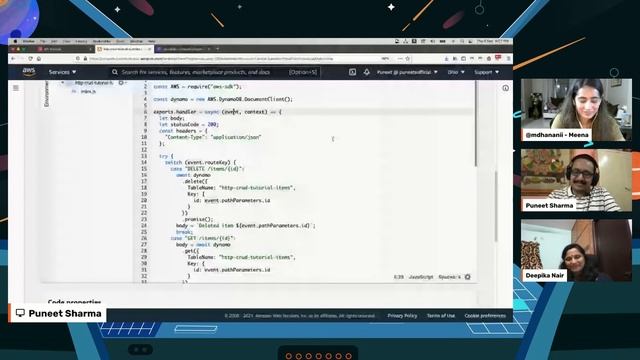Click the Content-Type header line
Image resolution: width=640 pixels, height=360 pixels.
[x=213, y=137]
